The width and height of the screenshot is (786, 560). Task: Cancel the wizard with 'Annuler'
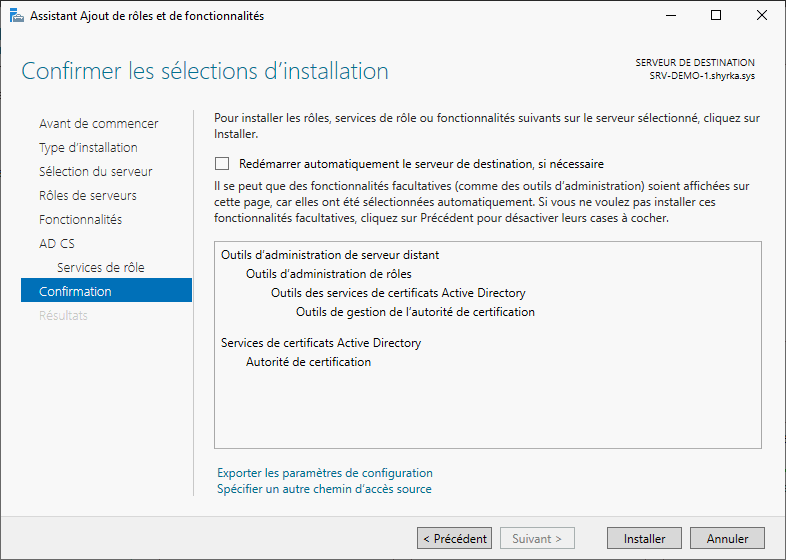point(727,538)
